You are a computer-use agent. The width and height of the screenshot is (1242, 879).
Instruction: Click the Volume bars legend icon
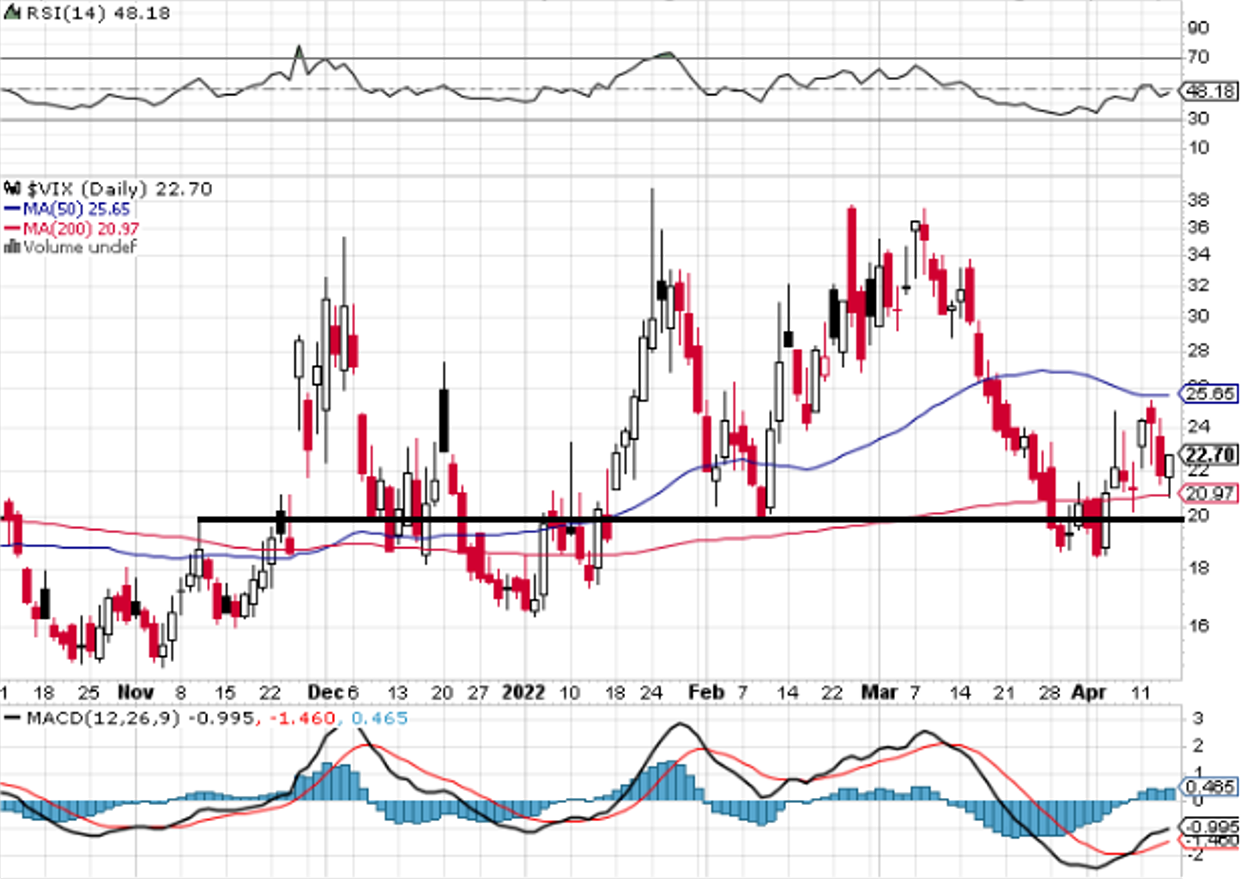tap(13, 247)
